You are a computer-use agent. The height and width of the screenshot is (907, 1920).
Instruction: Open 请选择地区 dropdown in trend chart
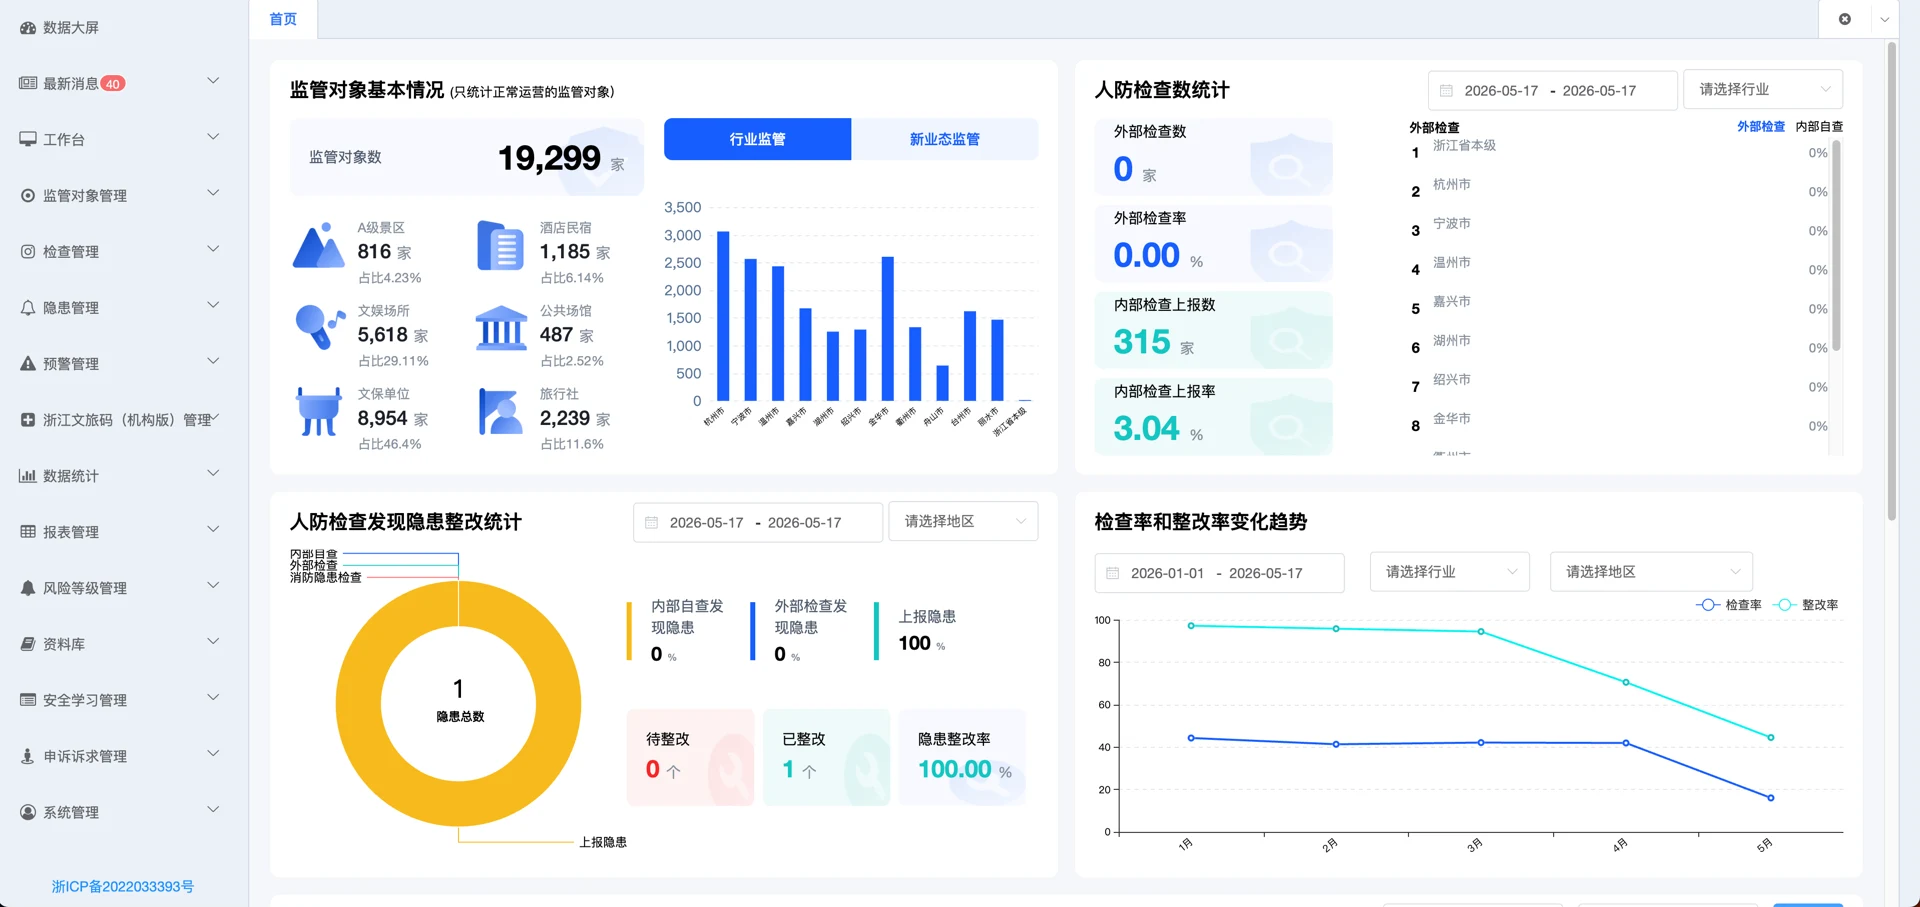click(x=1651, y=572)
